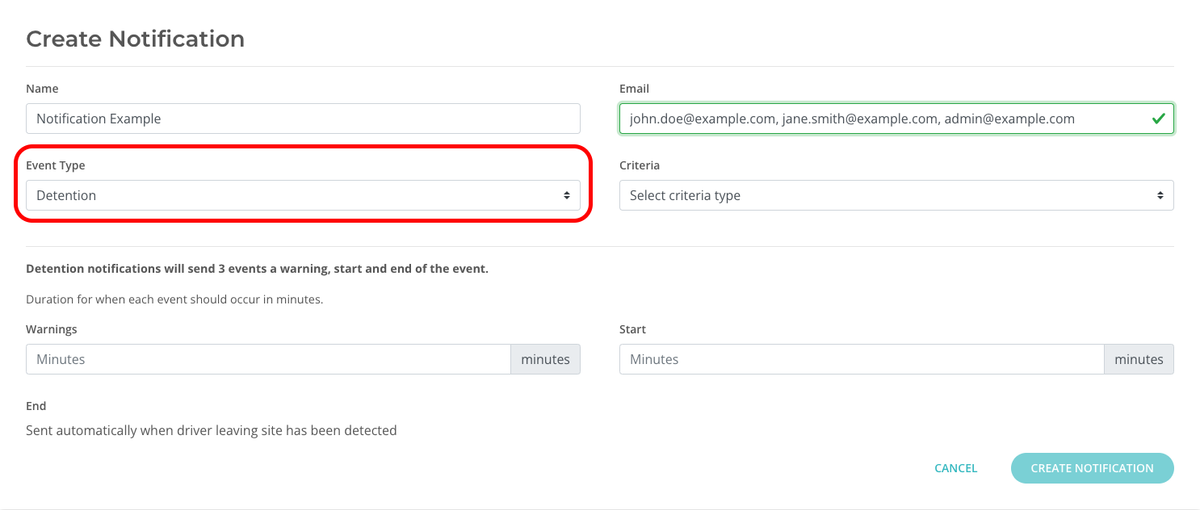1200x510 pixels.
Task: Click the Event Type dropdown arrows
Action: pos(566,196)
